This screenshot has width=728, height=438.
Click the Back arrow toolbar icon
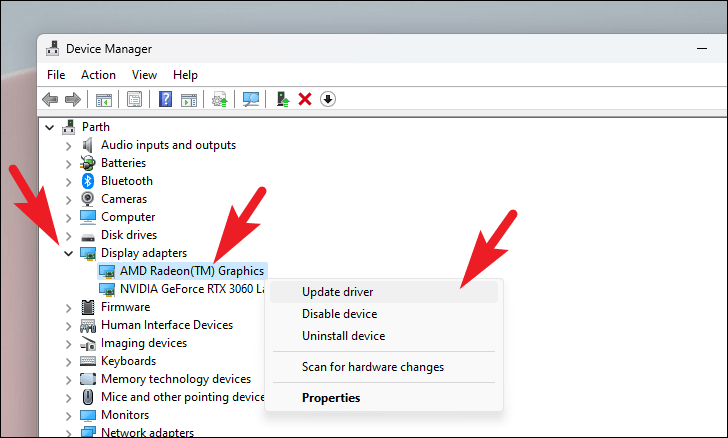tap(50, 99)
